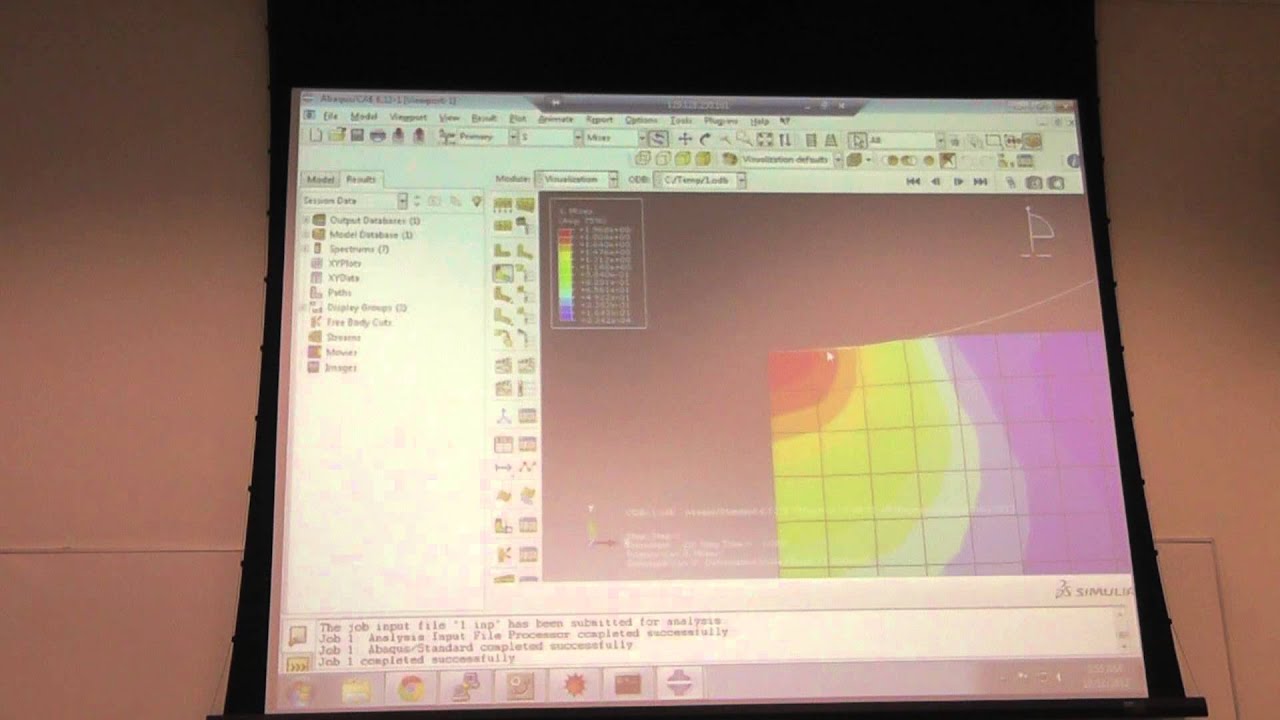Viewport: 1280px width, 720px height.
Task: Click the Save model database icon
Action: pos(357,136)
